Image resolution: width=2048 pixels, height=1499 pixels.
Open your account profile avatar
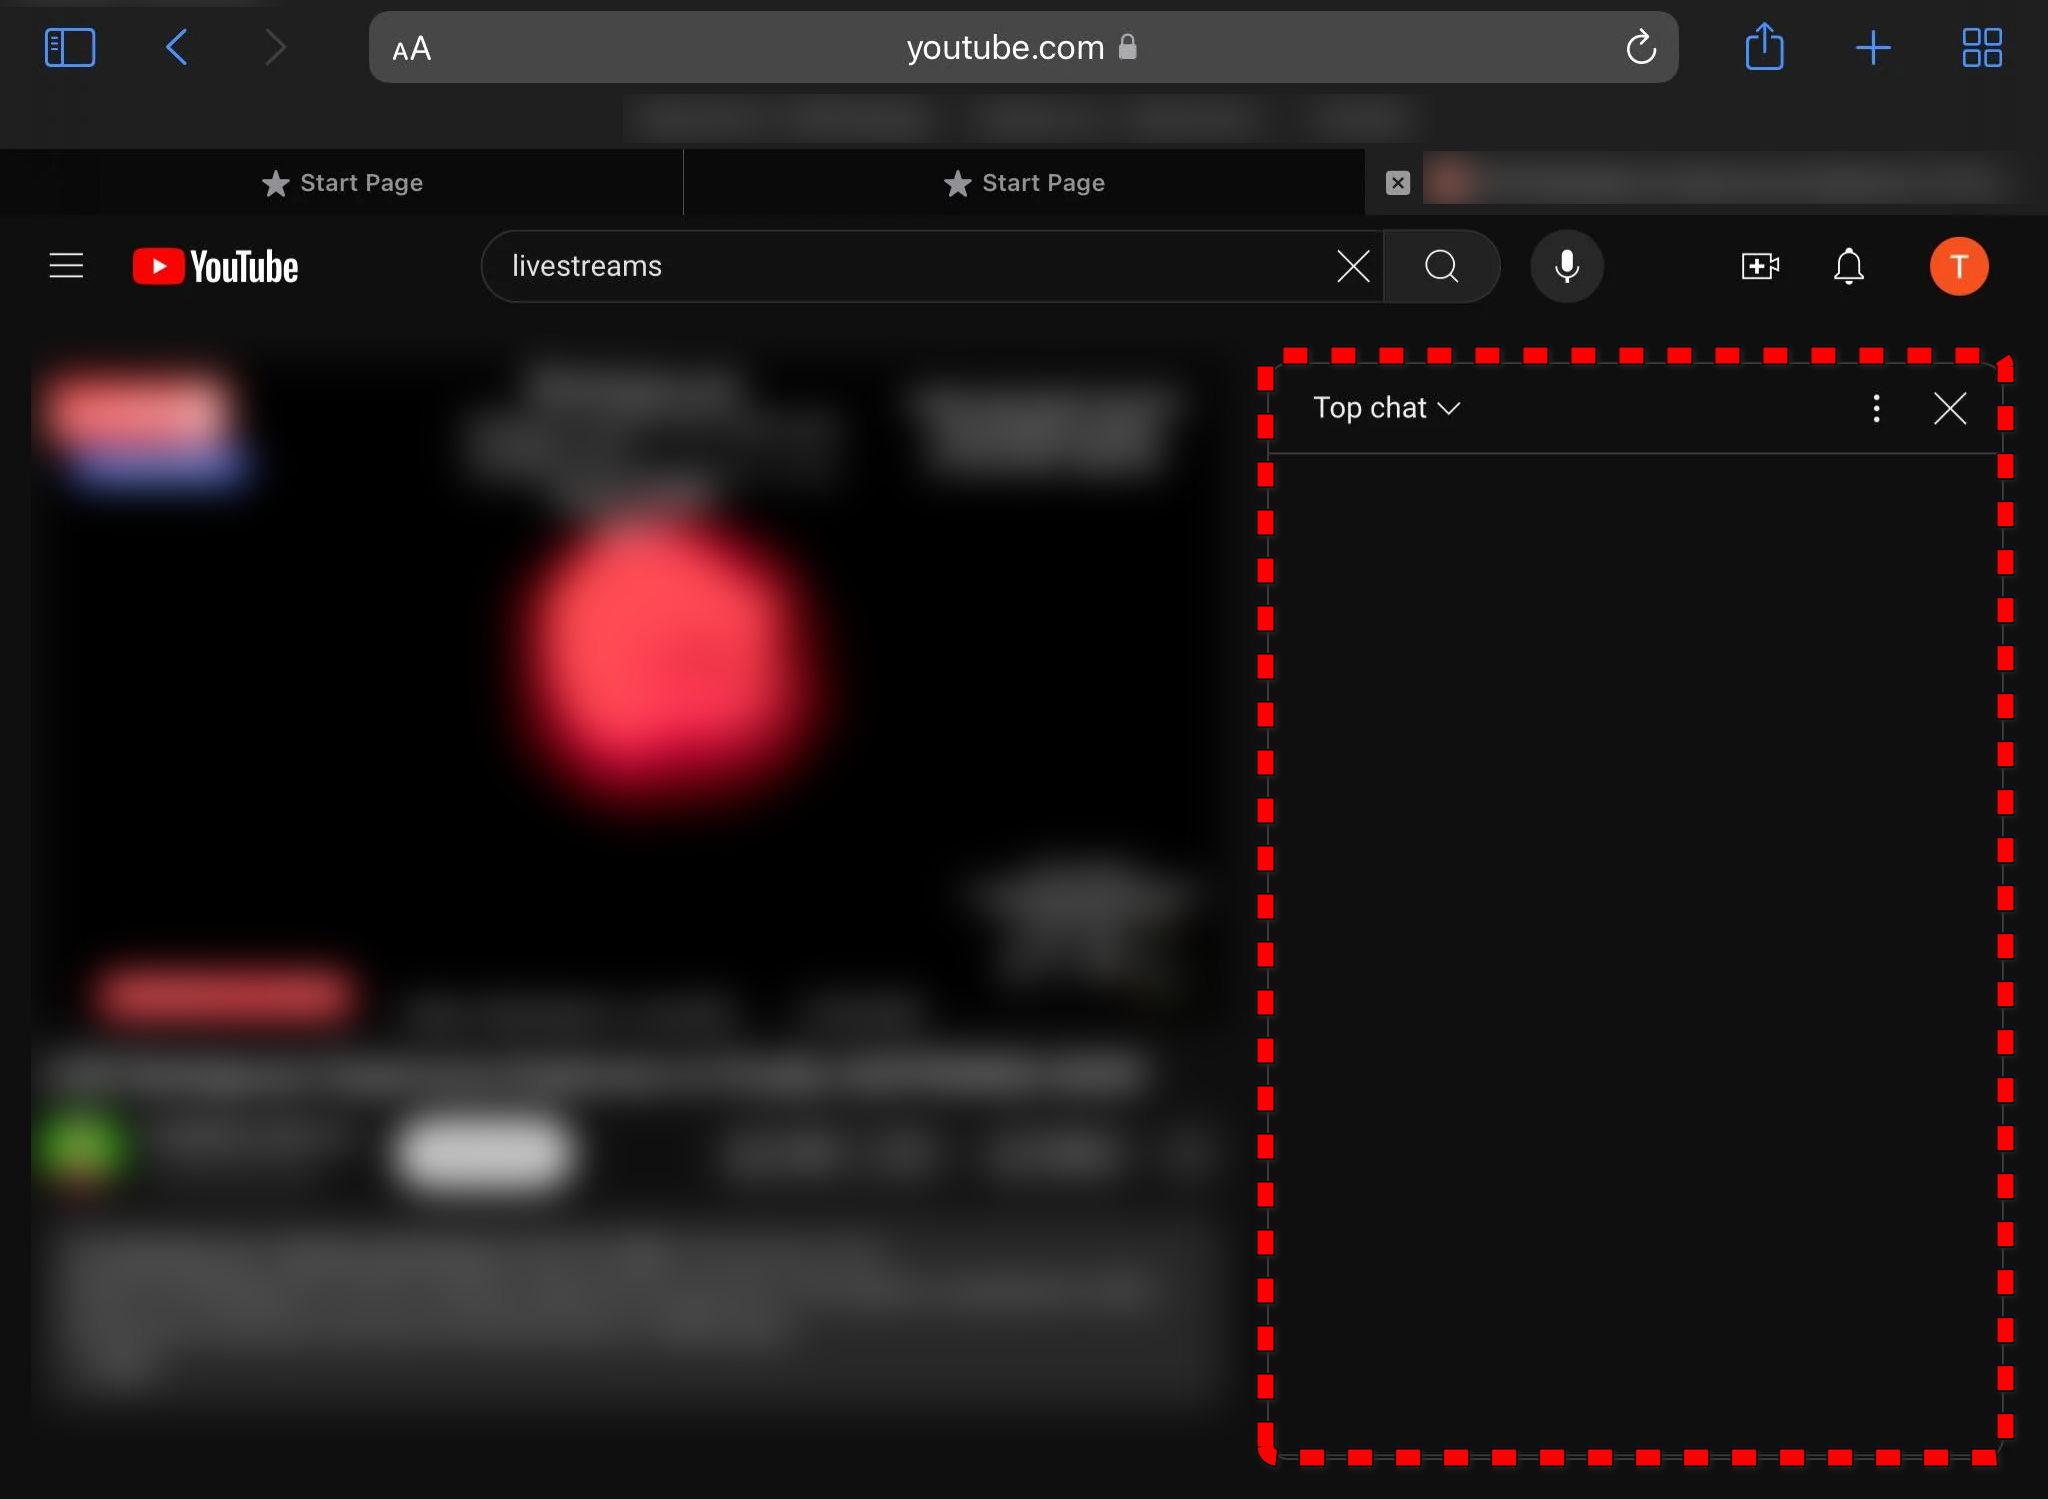(1957, 266)
